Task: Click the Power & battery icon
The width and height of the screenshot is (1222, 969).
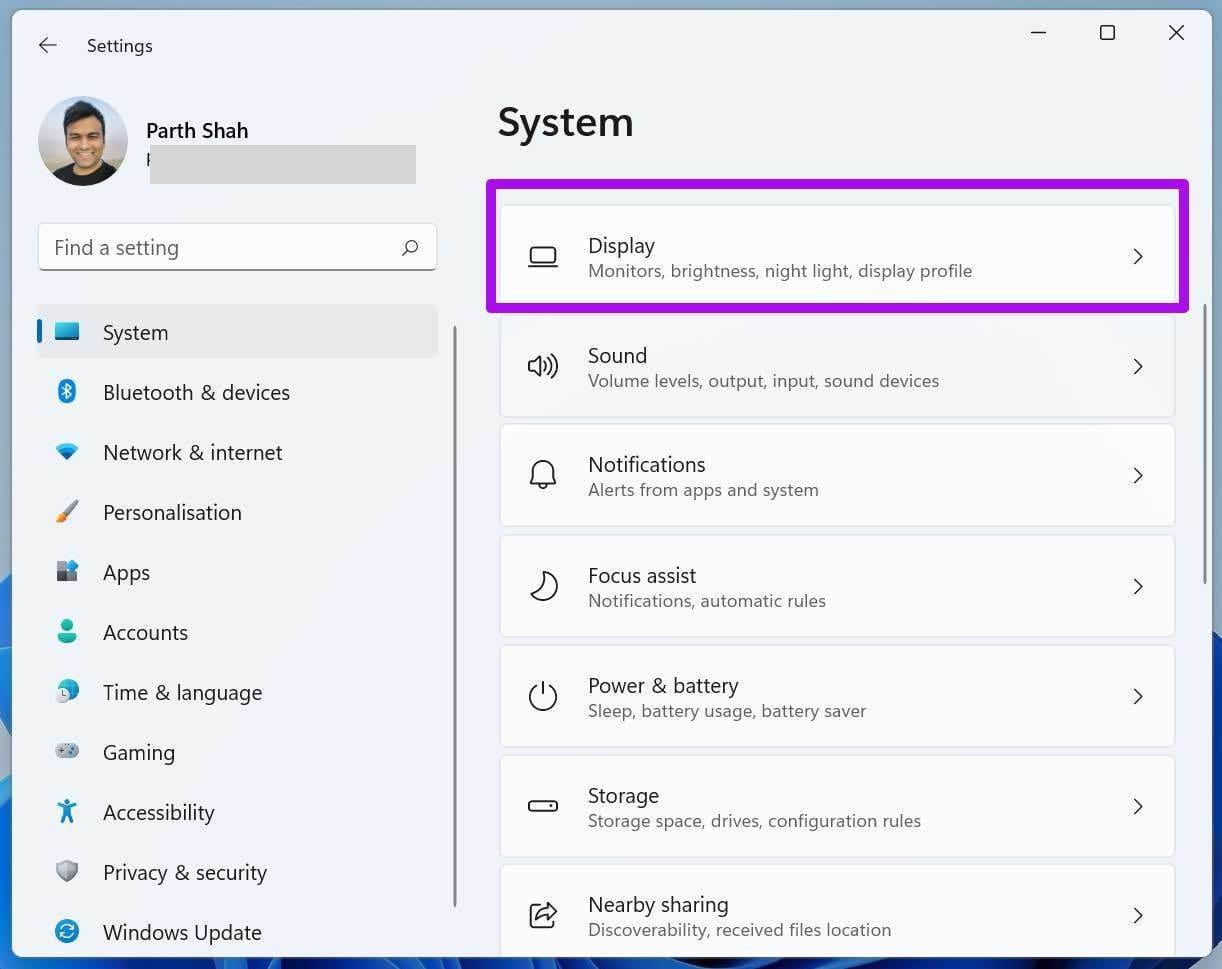Action: 543,696
